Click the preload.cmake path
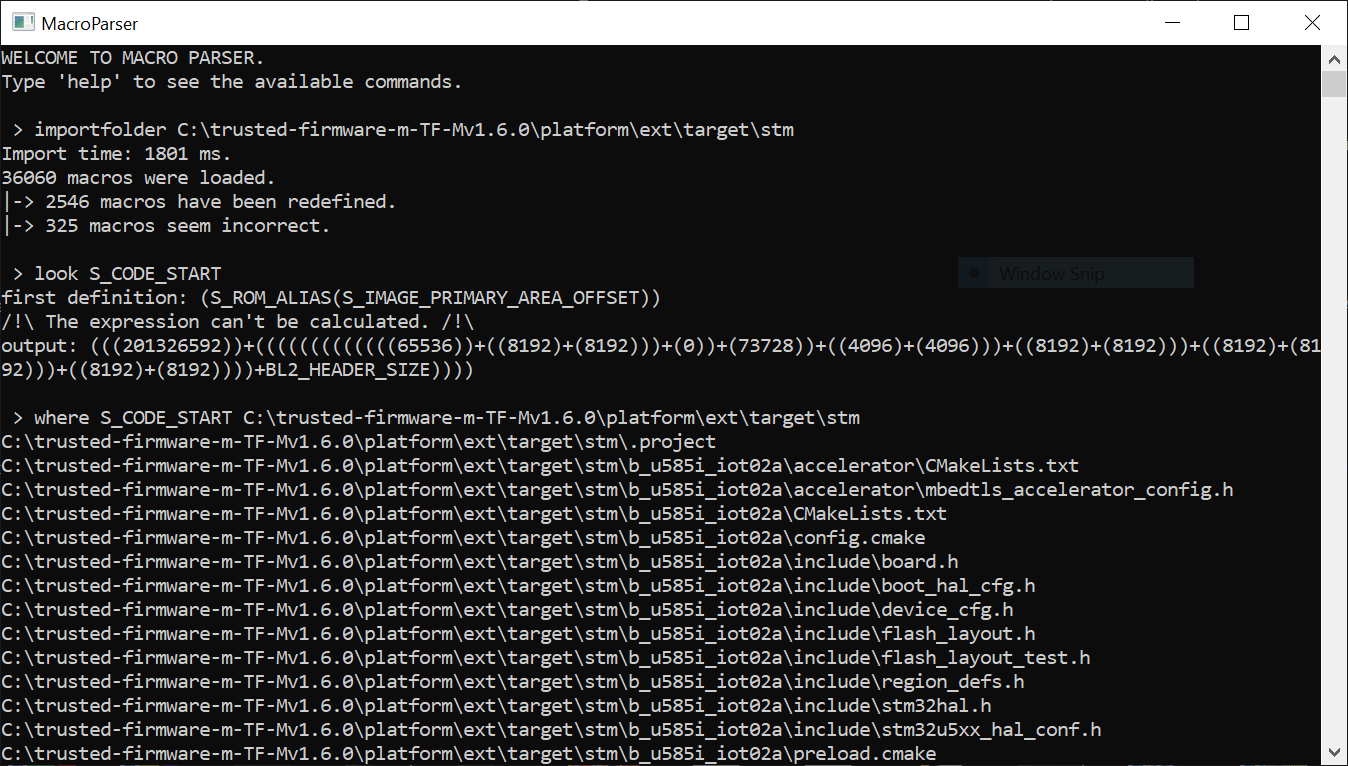 (x=469, y=754)
